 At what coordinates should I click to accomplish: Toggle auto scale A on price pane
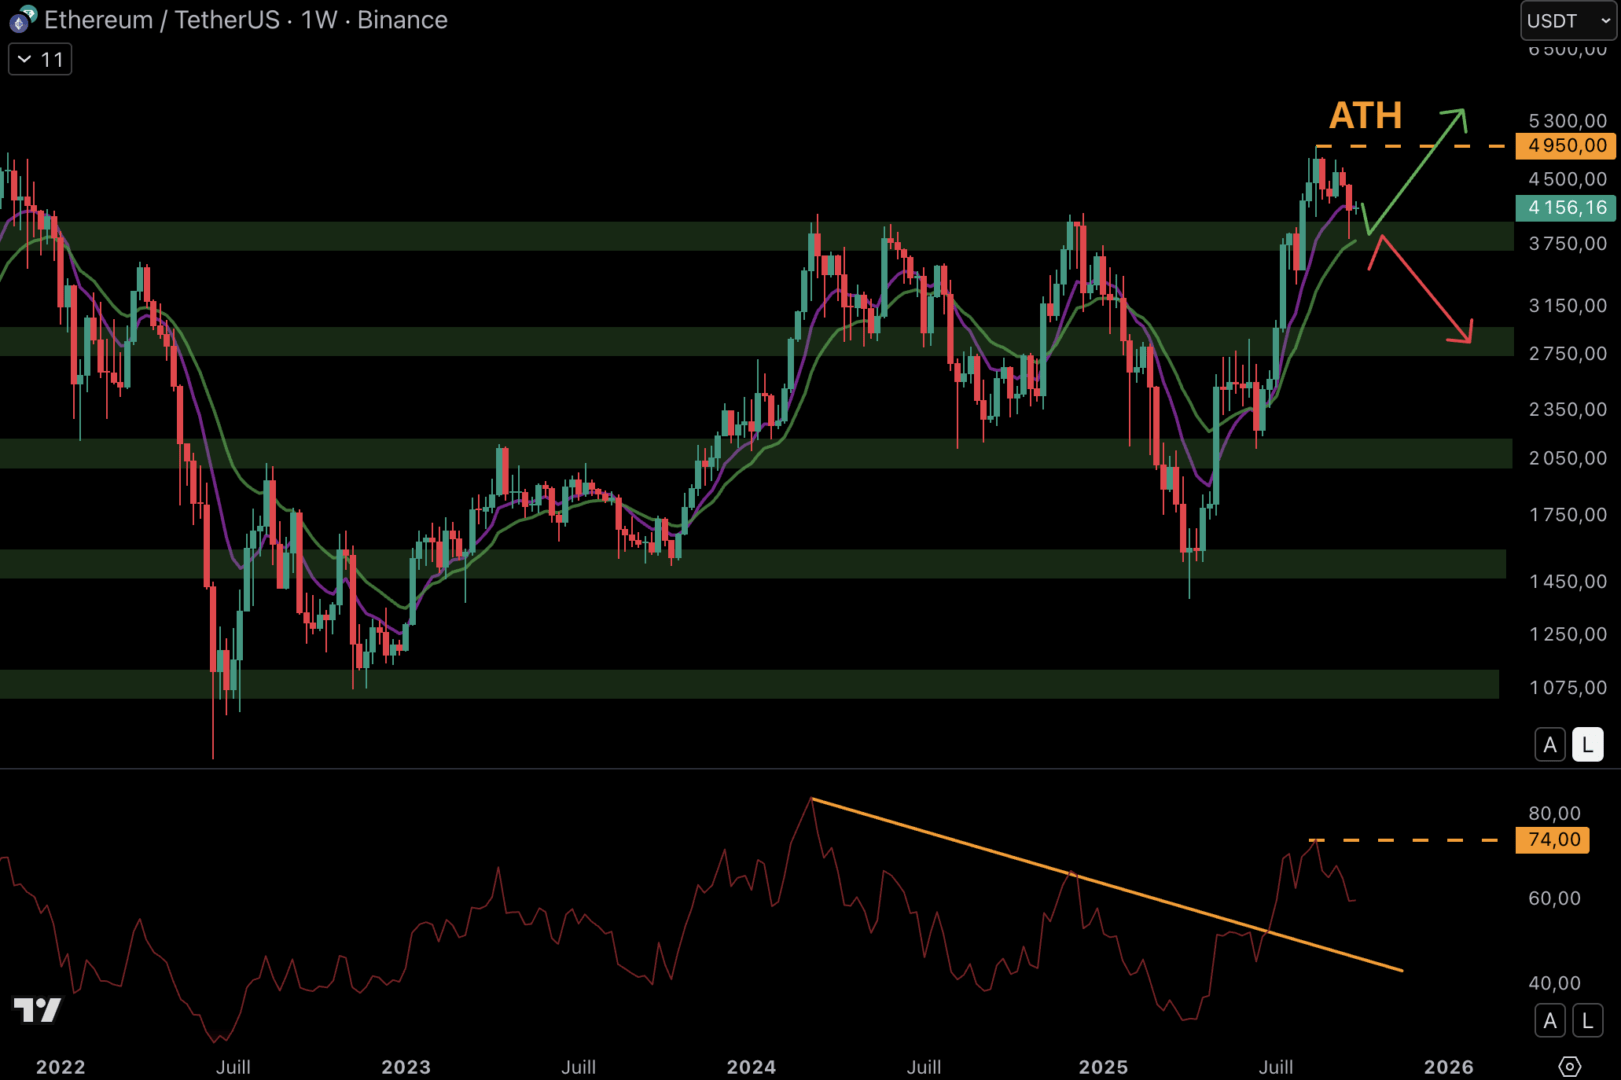point(1549,745)
